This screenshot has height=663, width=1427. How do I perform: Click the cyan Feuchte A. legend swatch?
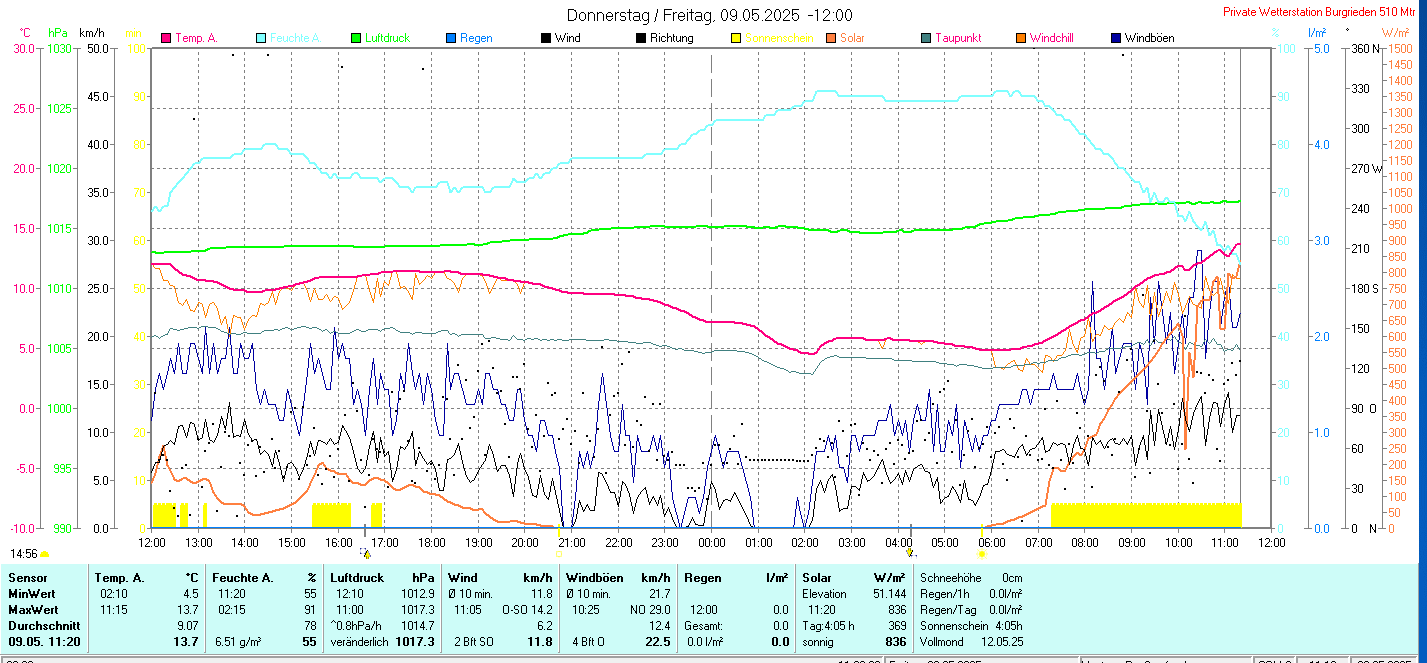point(262,38)
